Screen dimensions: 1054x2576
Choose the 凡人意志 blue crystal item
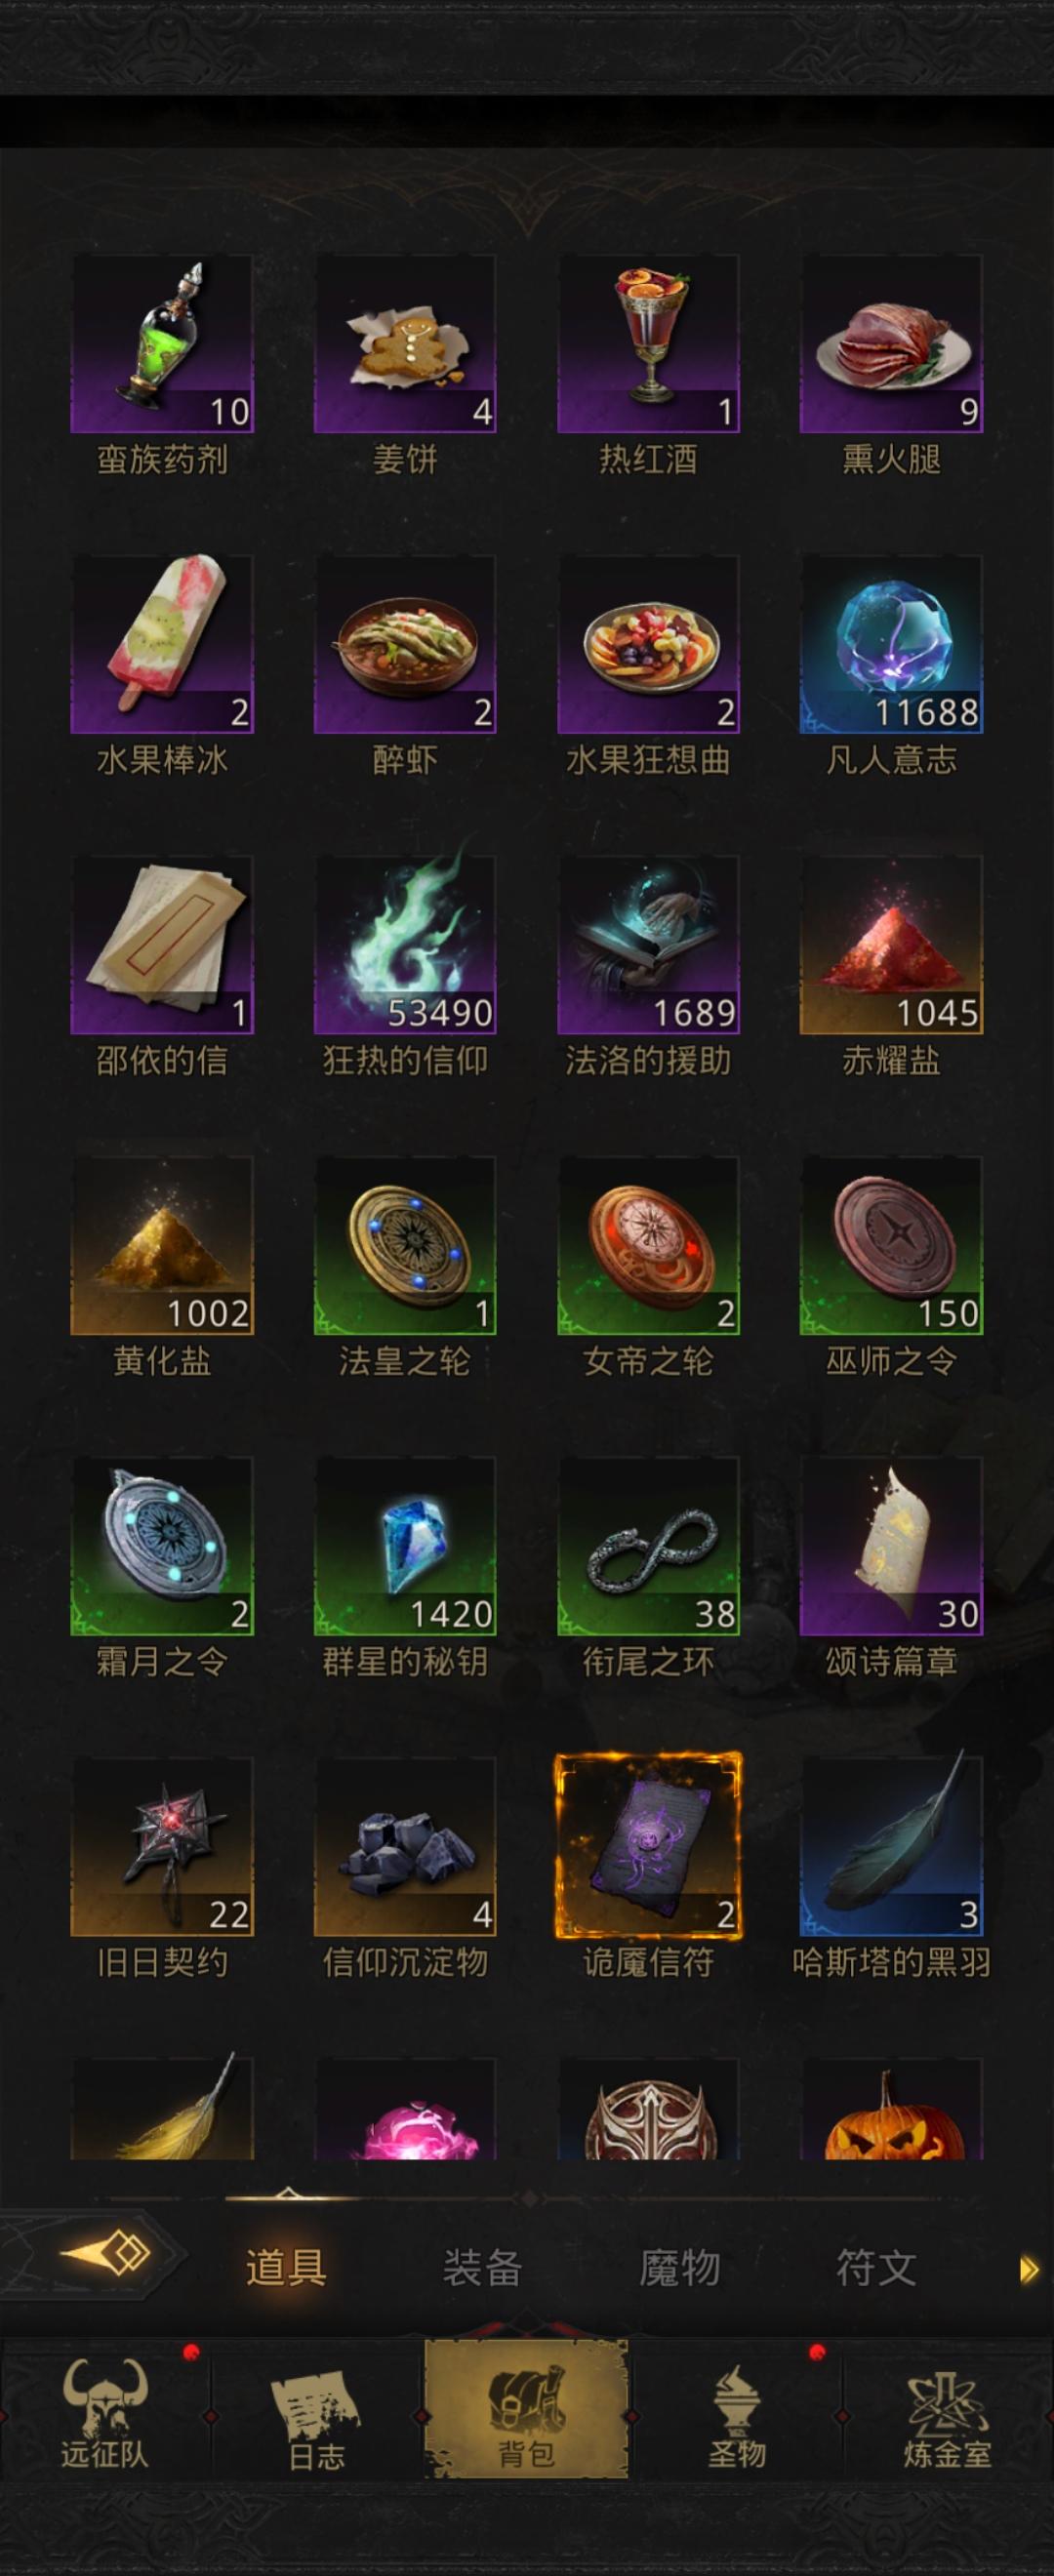coord(891,644)
